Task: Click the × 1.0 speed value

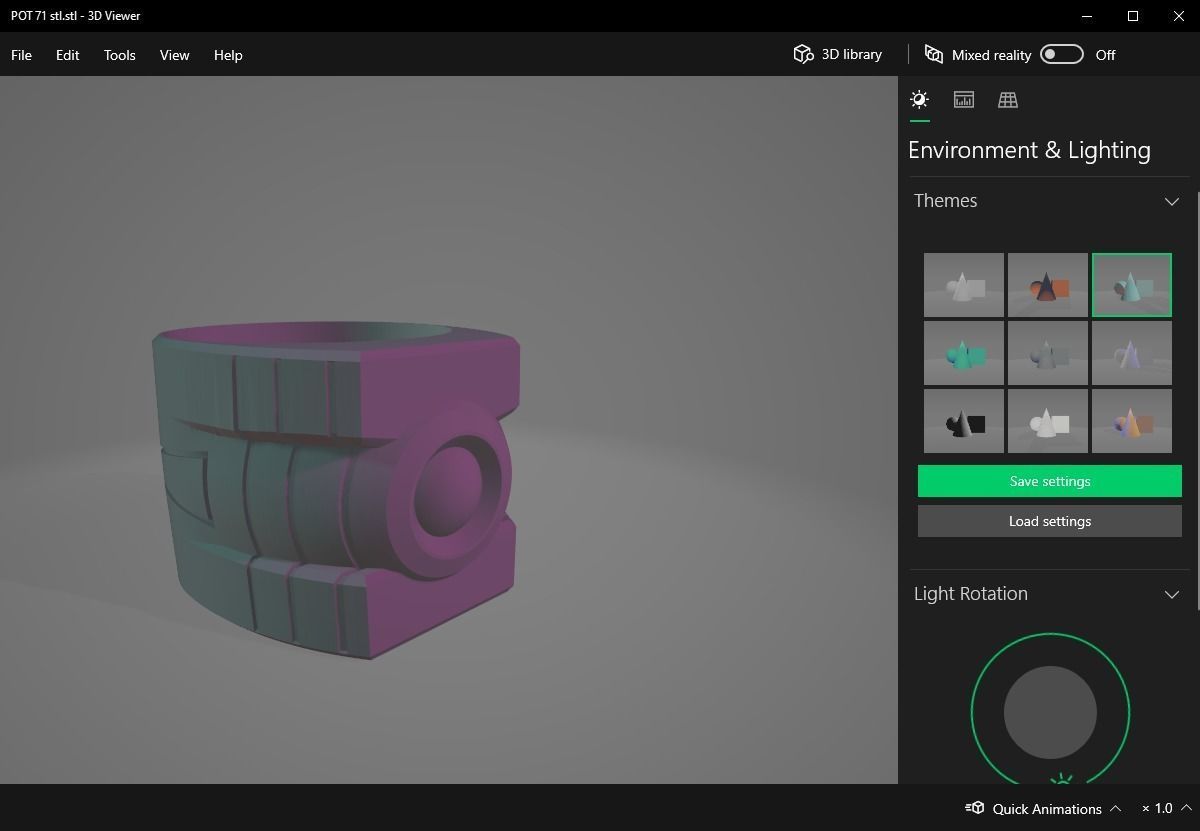Action: click(1157, 808)
